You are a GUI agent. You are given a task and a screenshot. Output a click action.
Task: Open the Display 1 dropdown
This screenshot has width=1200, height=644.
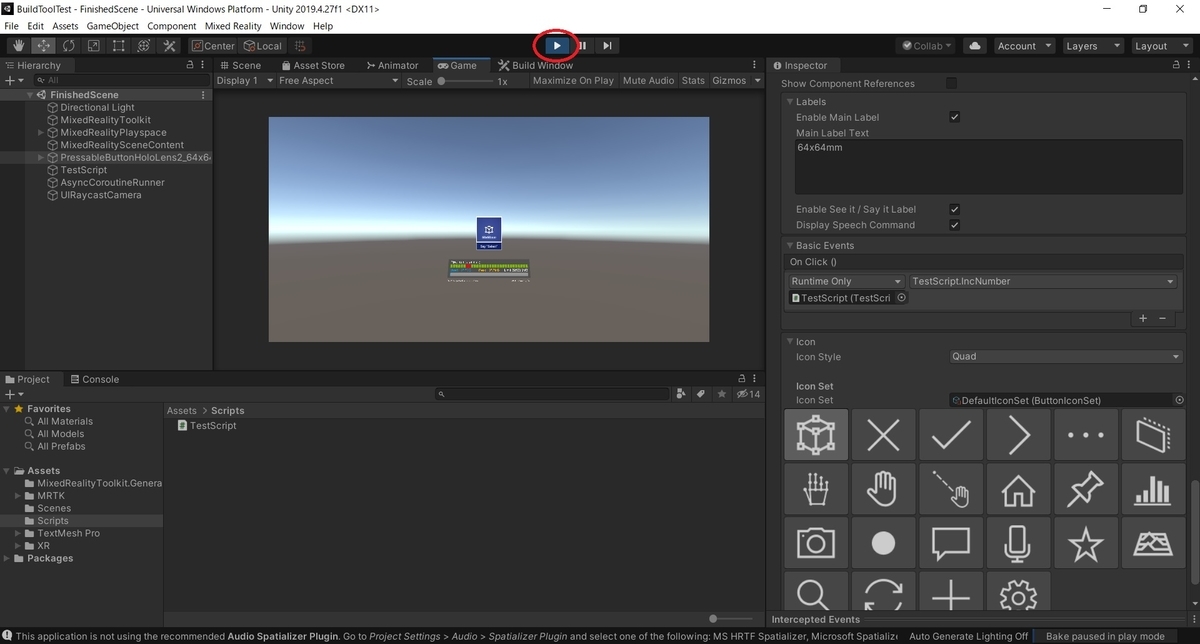point(245,80)
